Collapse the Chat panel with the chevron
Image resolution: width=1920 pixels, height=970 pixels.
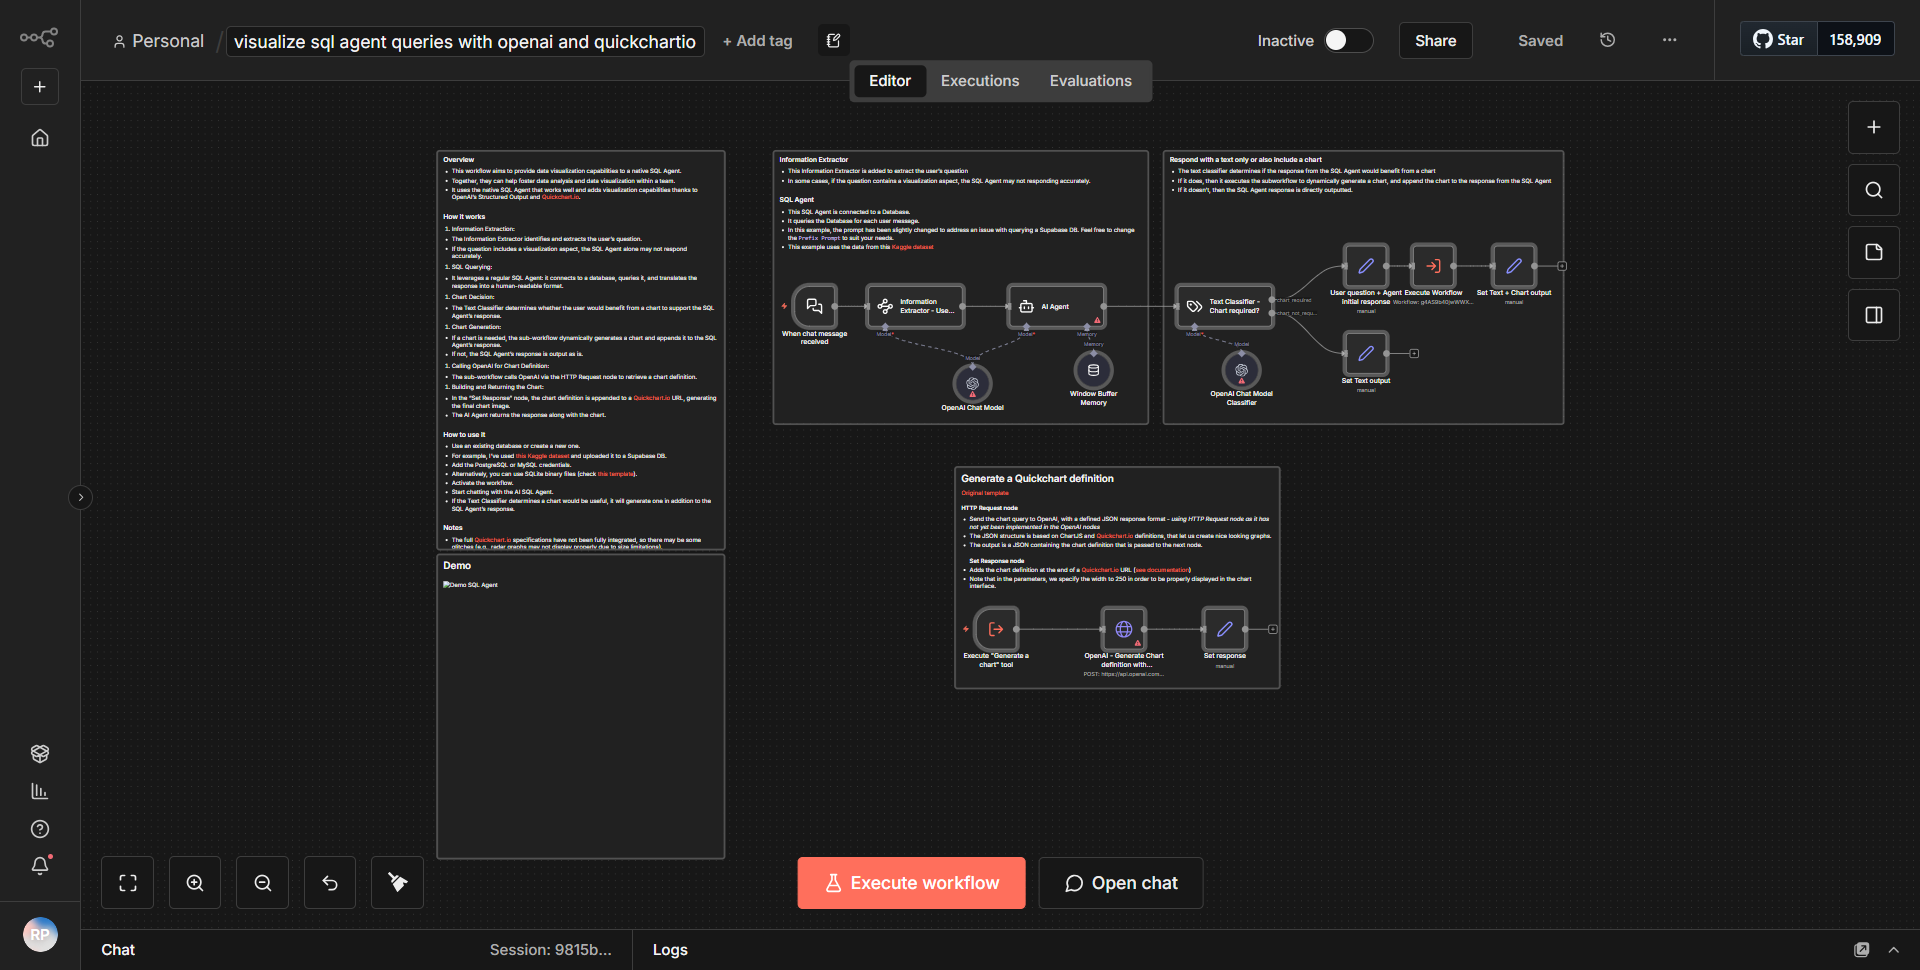(x=1895, y=950)
